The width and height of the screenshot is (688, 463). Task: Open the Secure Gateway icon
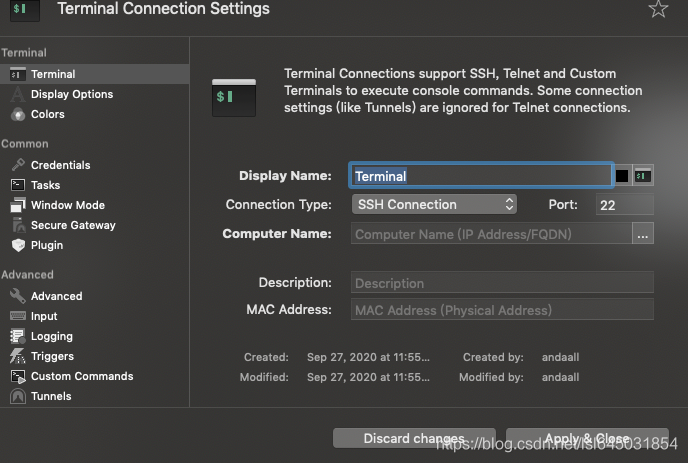18,225
